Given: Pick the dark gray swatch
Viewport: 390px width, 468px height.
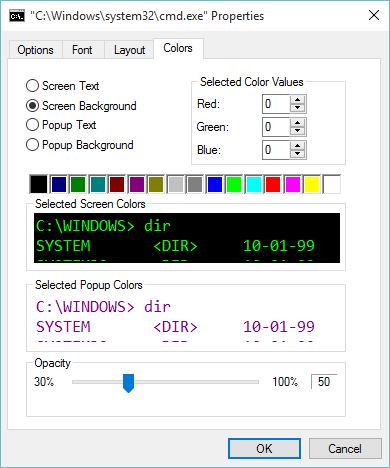Looking at the screenshot, I should click(195, 184).
